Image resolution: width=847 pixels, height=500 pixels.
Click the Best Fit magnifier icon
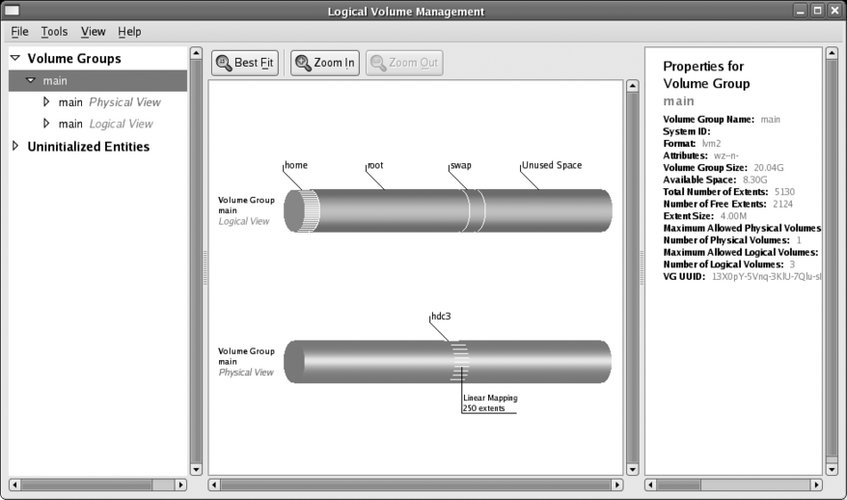223,63
